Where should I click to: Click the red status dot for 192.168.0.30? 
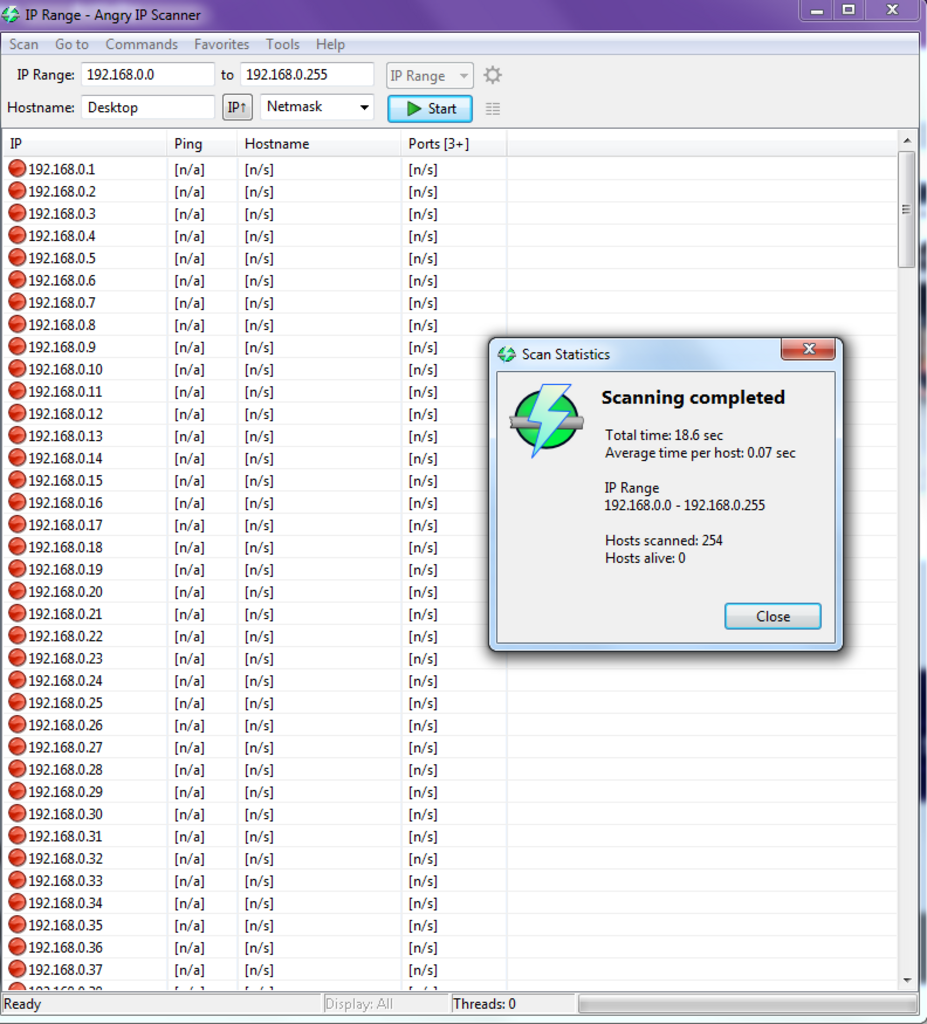point(17,814)
